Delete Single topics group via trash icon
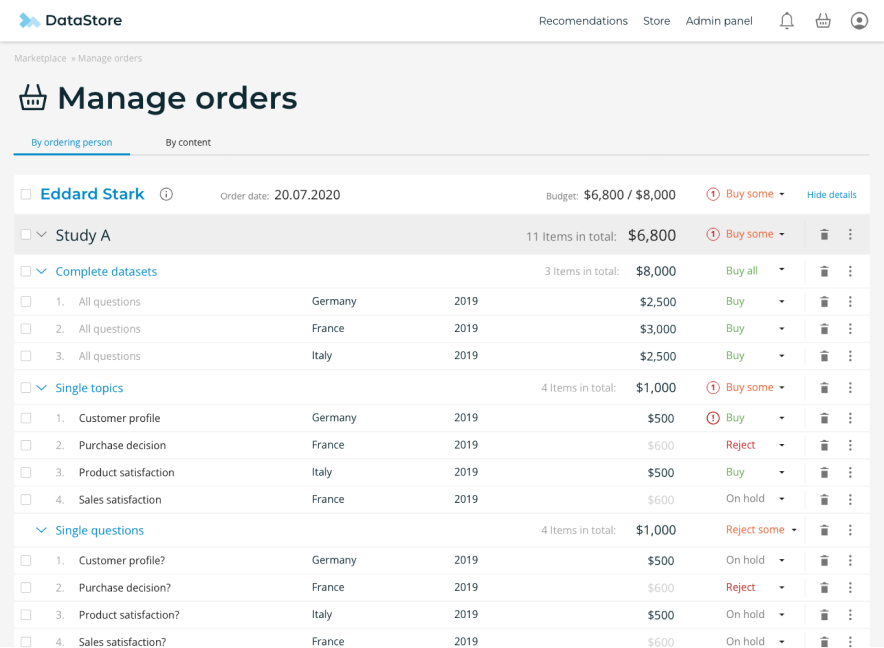Image resolution: width=884 pixels, height=648 pixels. coord(824,387)
